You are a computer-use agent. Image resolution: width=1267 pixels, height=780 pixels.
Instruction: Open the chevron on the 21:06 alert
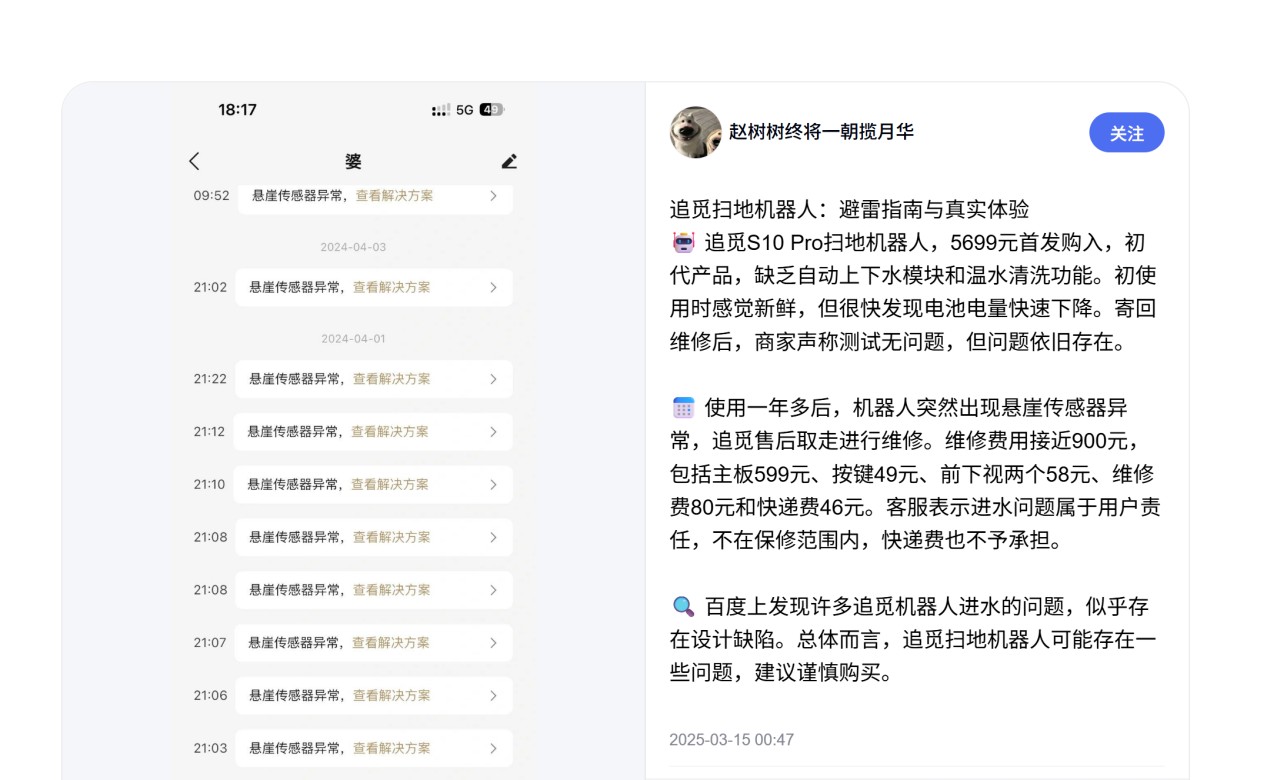tap(493, 695)
